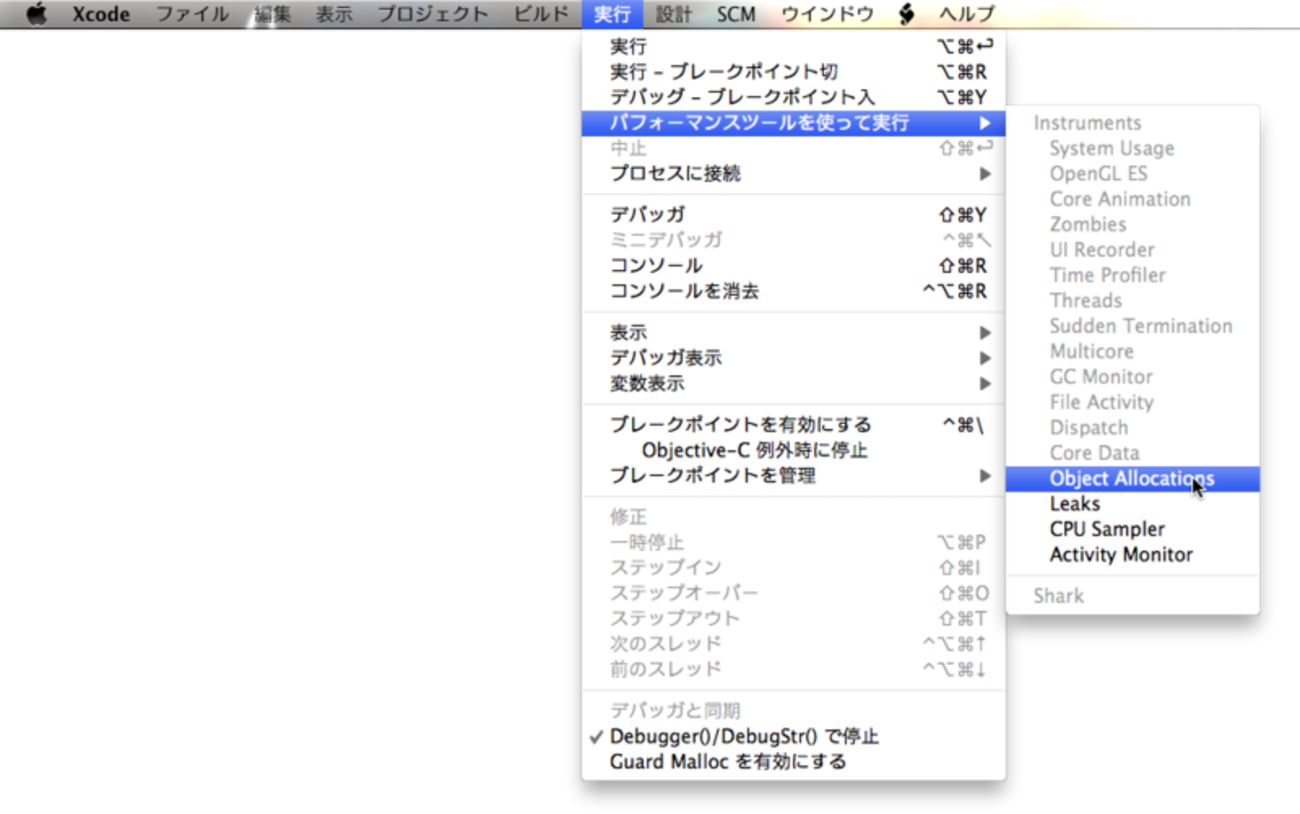
Task: Select the greyed-out Shark item
Action: pos(1133,596)
